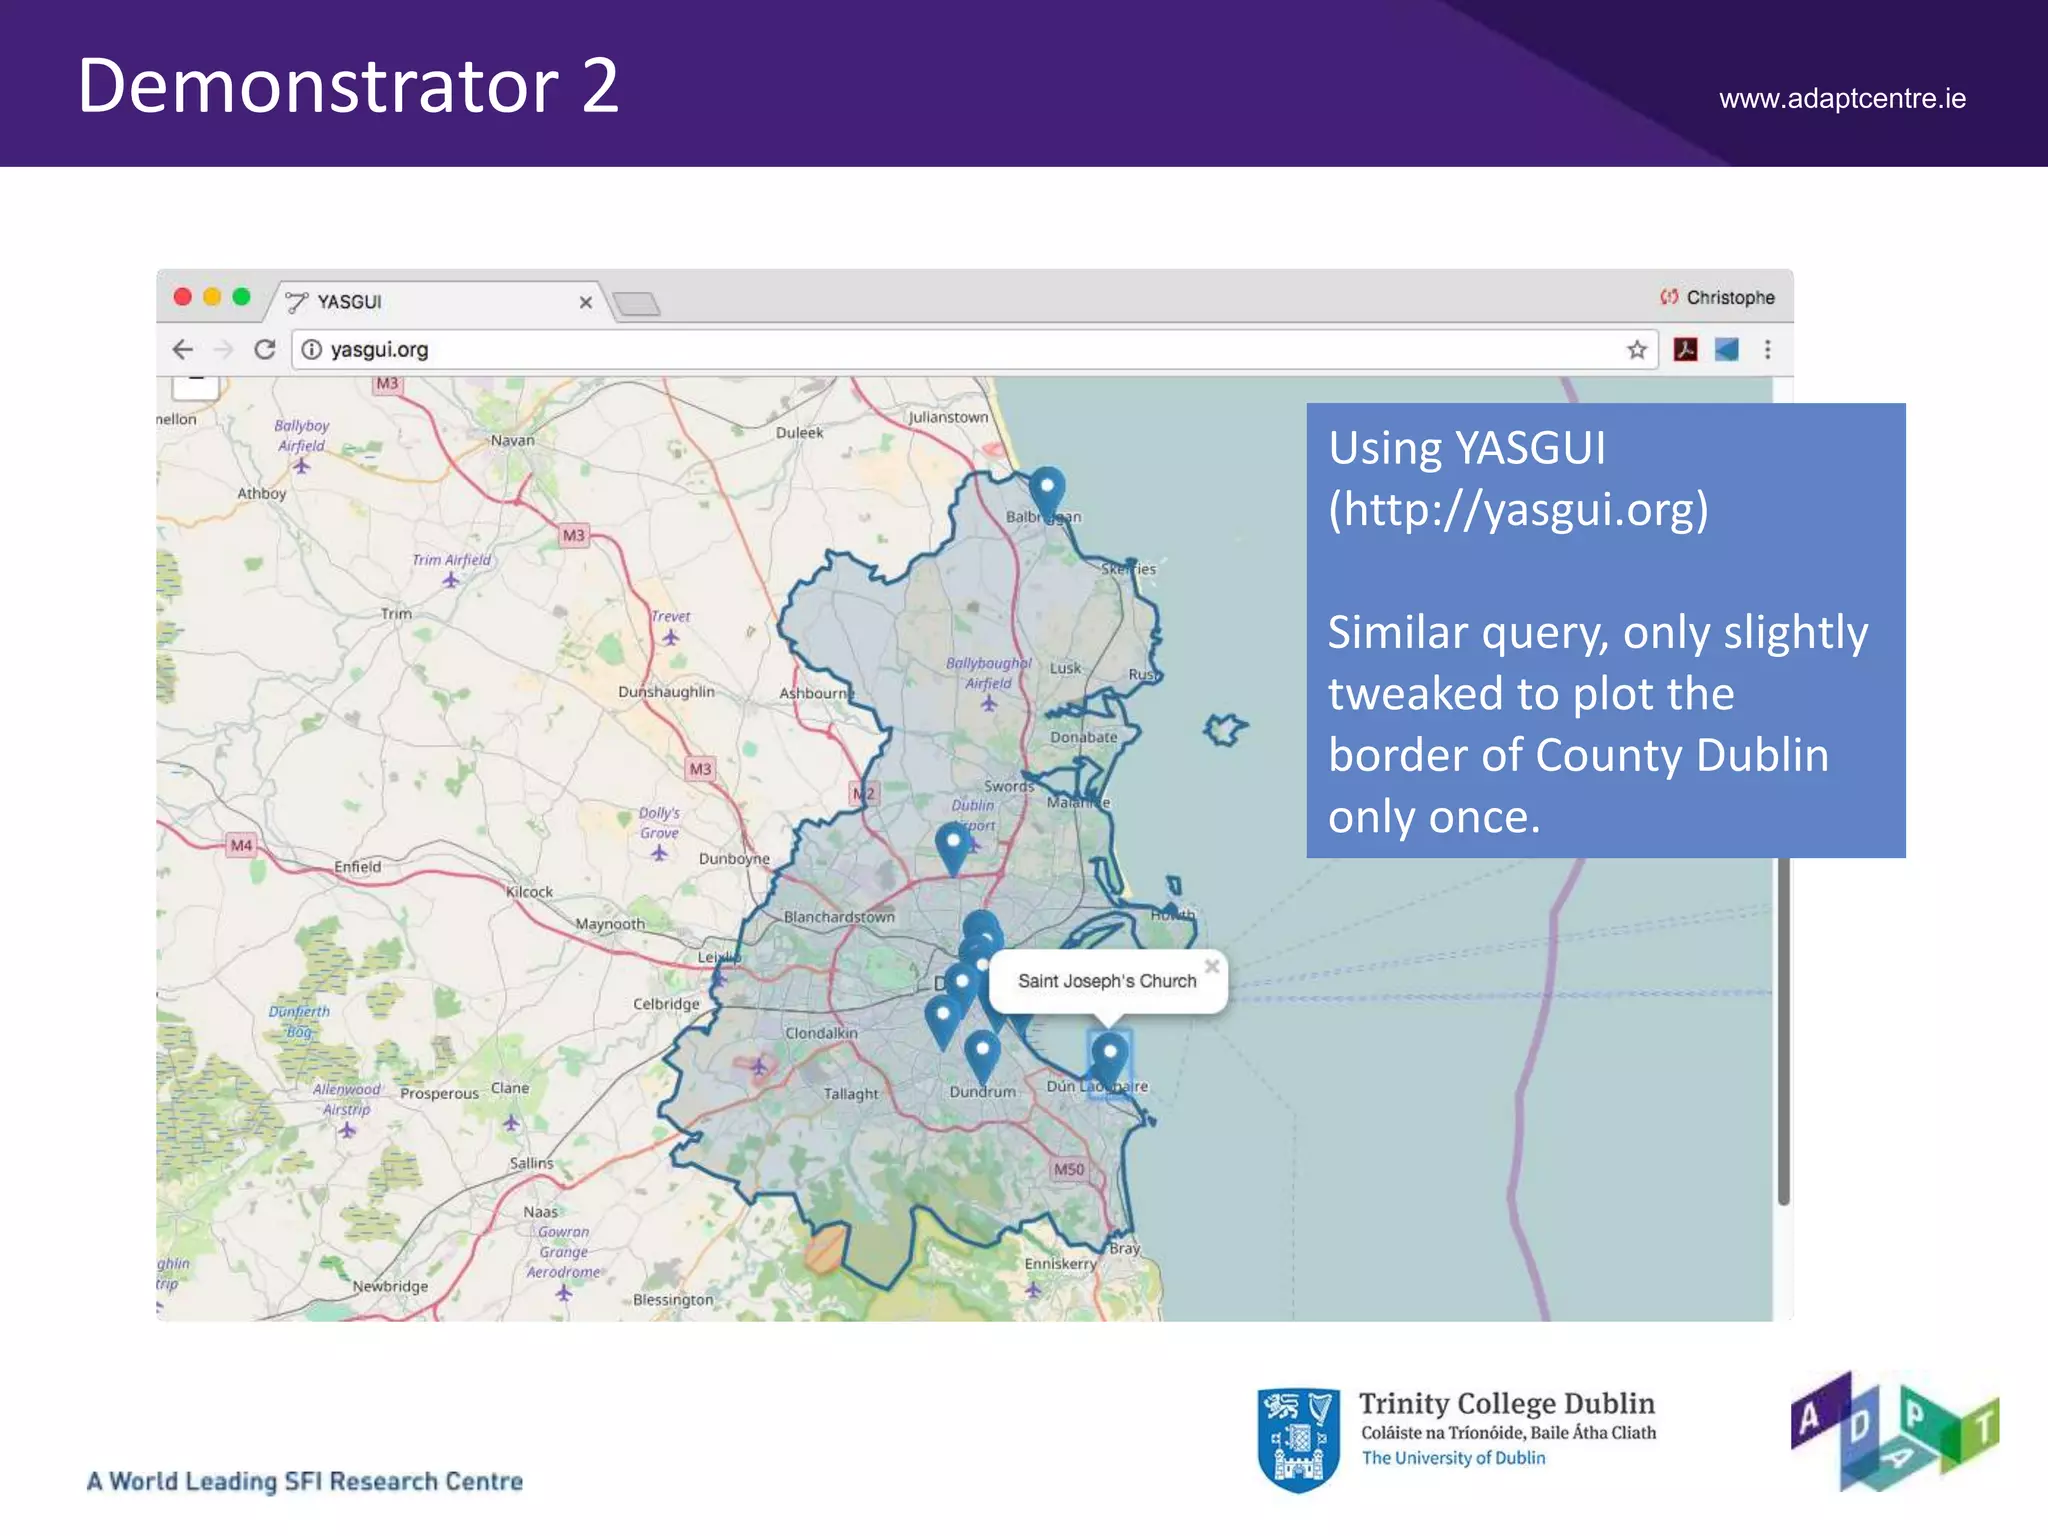Click the Blanchardstown map label
This screenshot has height=1536, width=2048.
tap(839, 917)
